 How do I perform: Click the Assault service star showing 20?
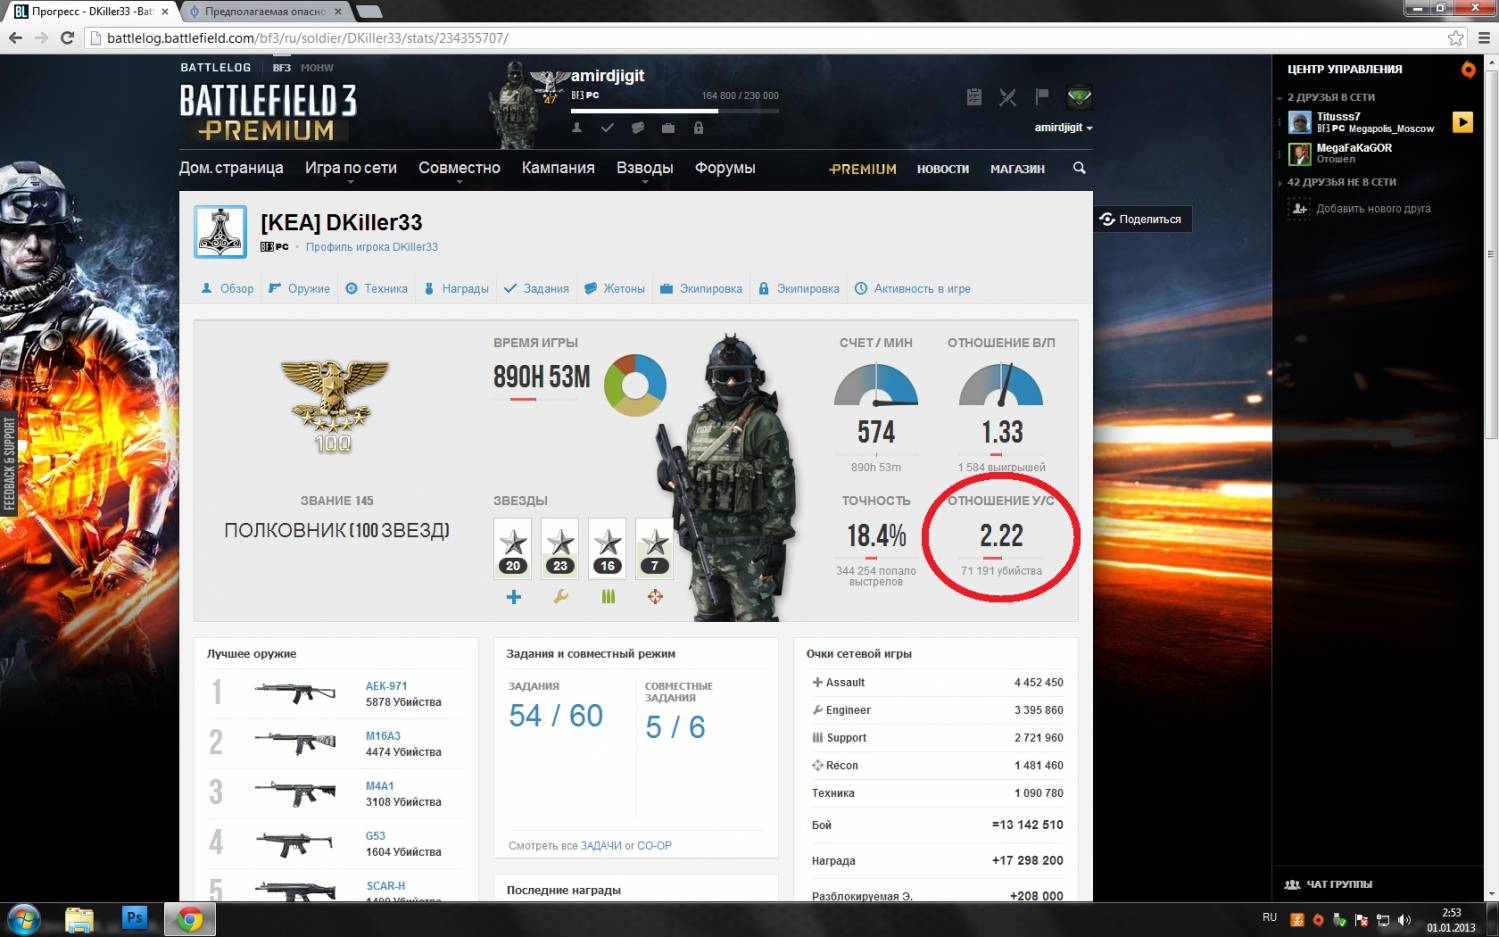pyautogui.click(x=513, y=547)
